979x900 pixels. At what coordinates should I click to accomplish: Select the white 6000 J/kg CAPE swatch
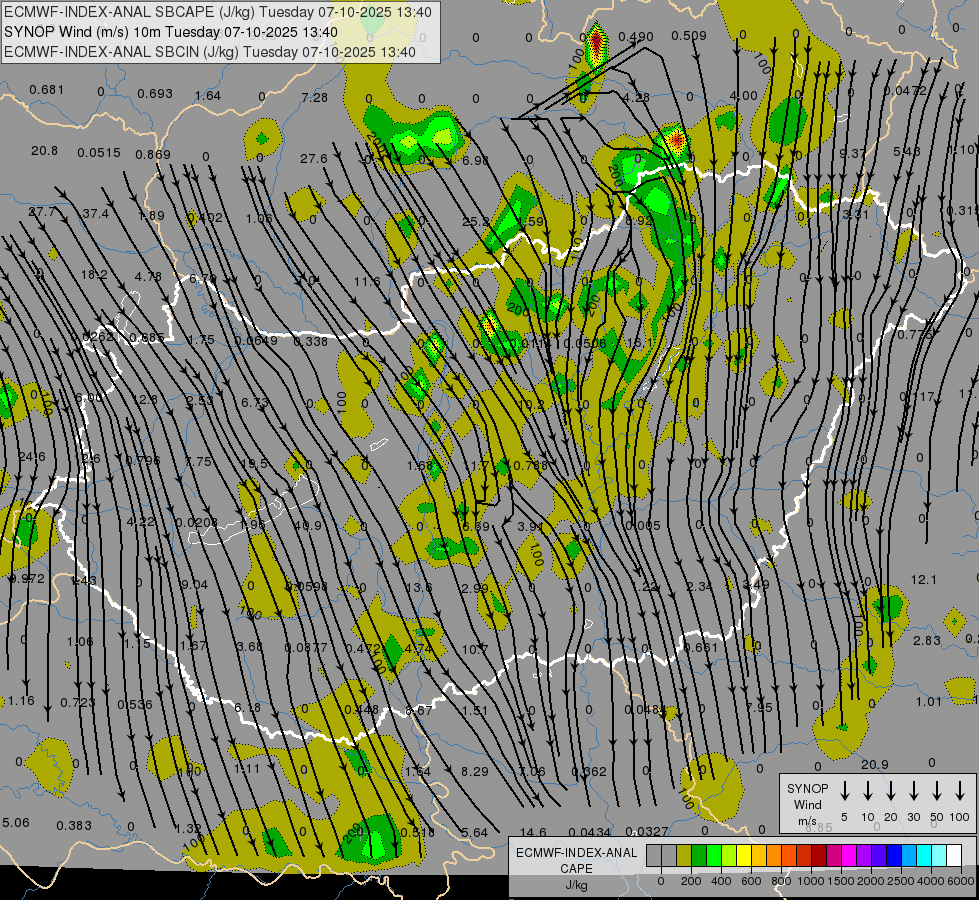(955, 855)
